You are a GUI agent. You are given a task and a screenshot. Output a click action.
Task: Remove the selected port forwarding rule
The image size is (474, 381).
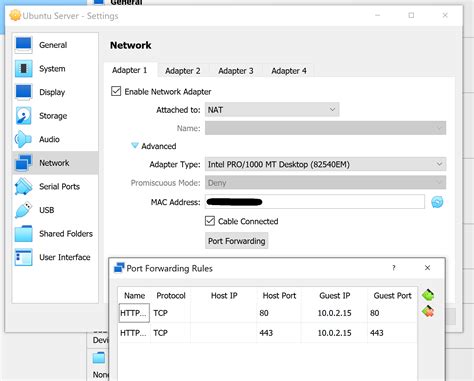[x=428, y=311]
